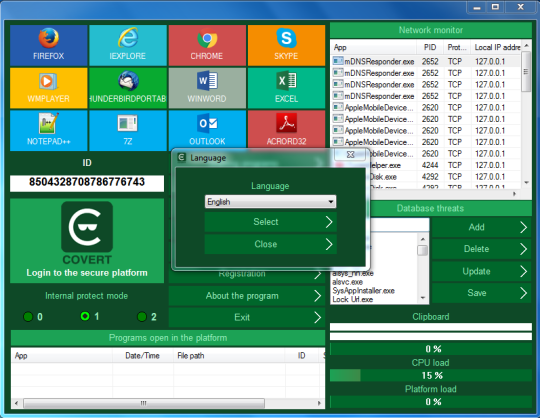Click Update in Database threats

(481, 271)
